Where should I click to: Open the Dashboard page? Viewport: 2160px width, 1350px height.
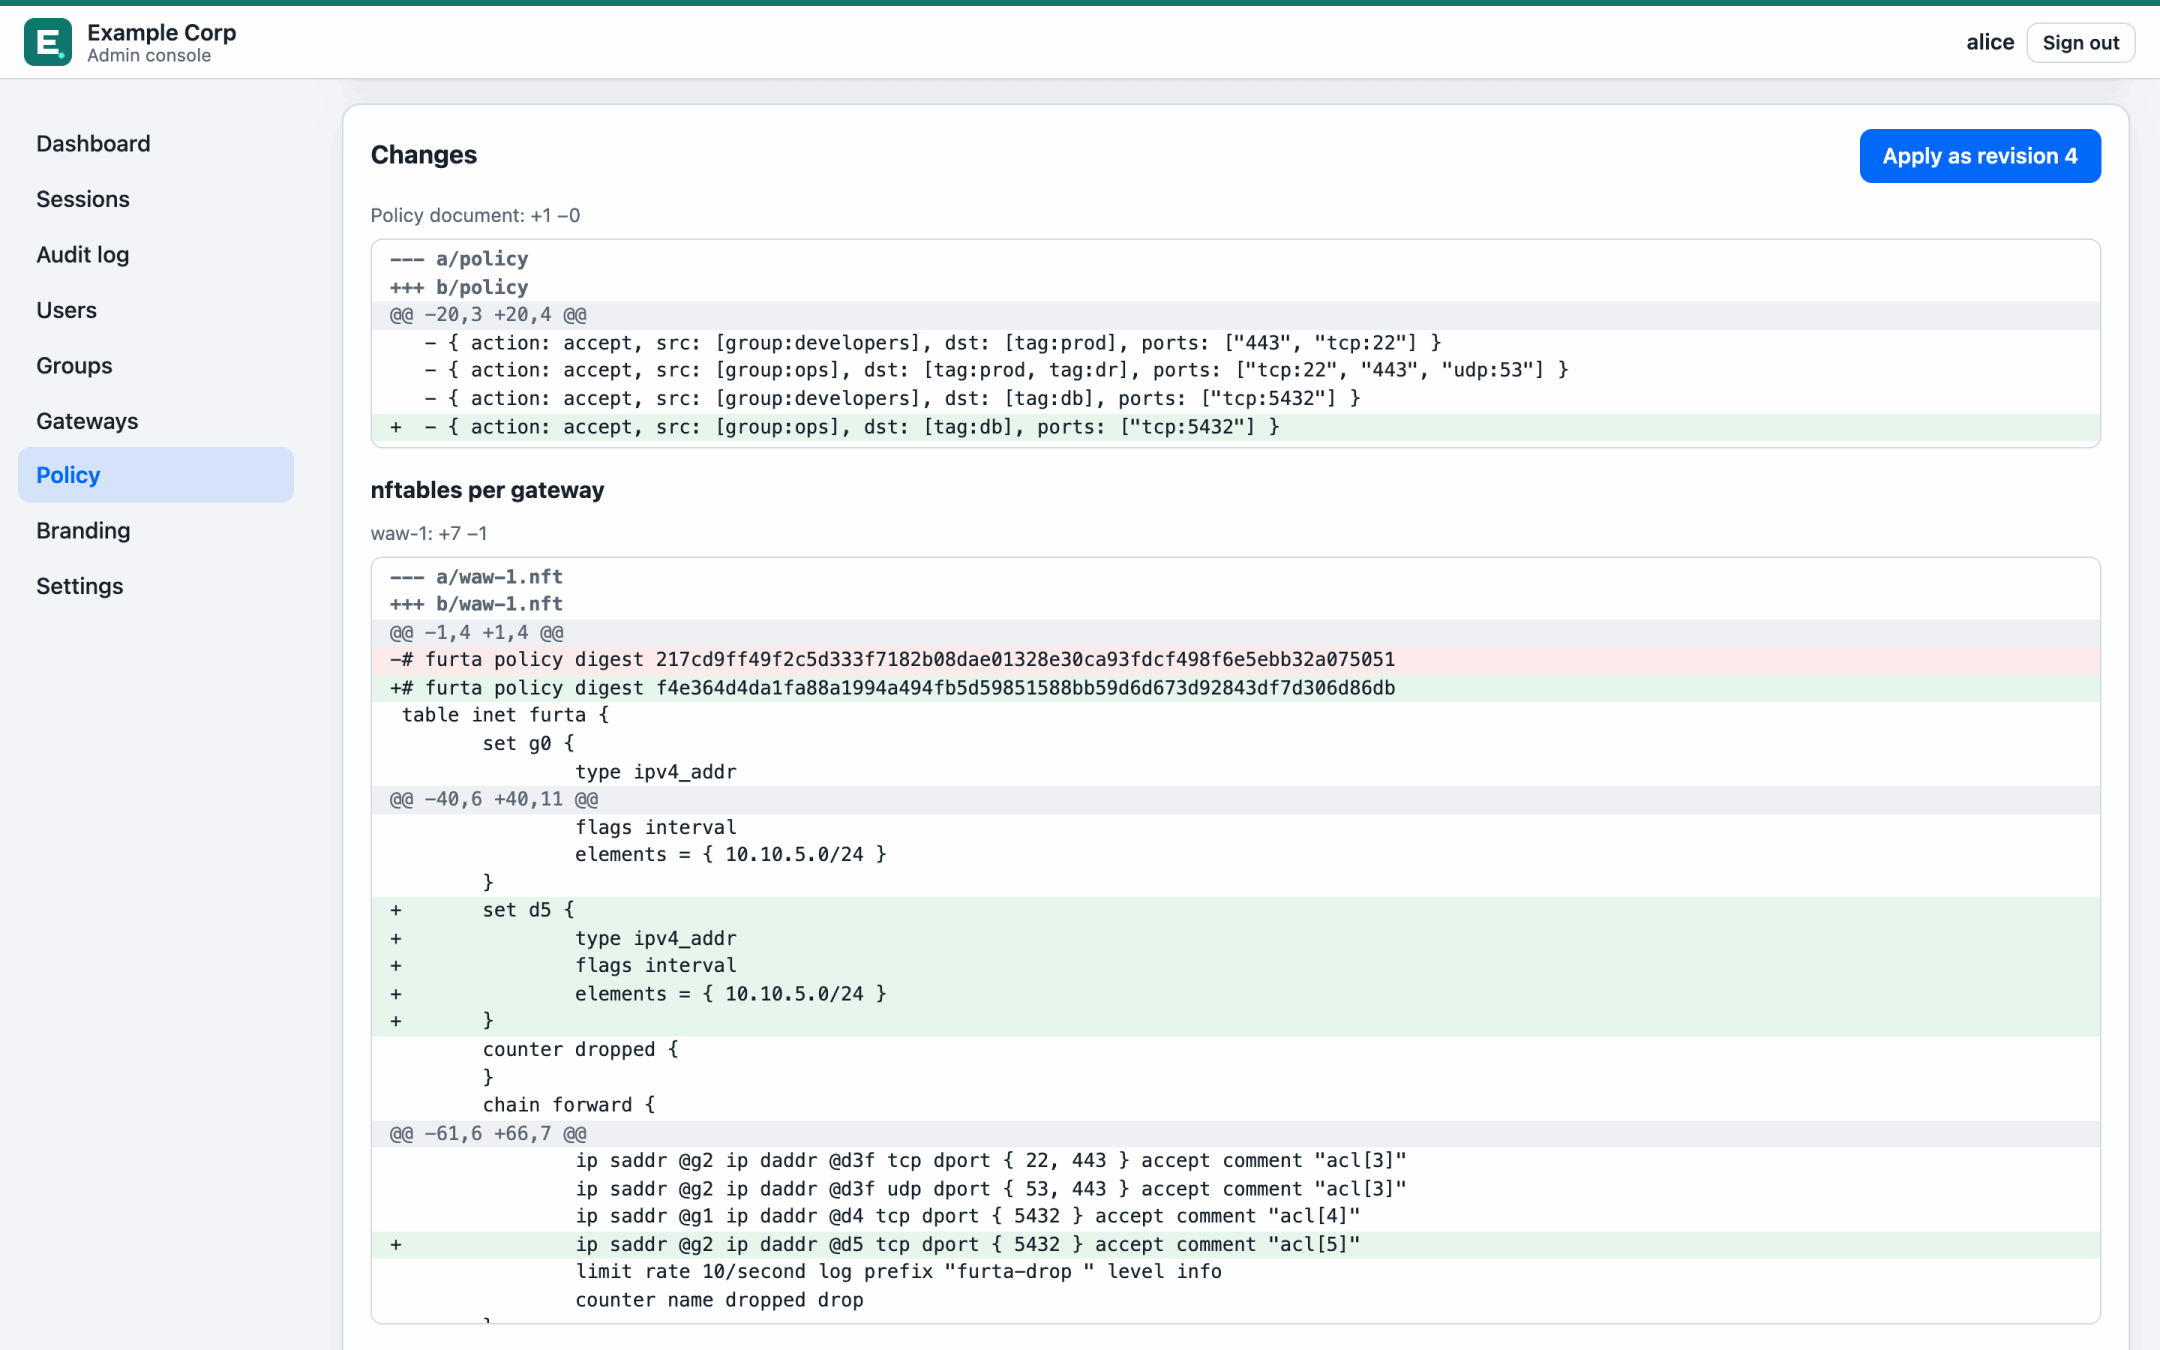tap(156, 144)
